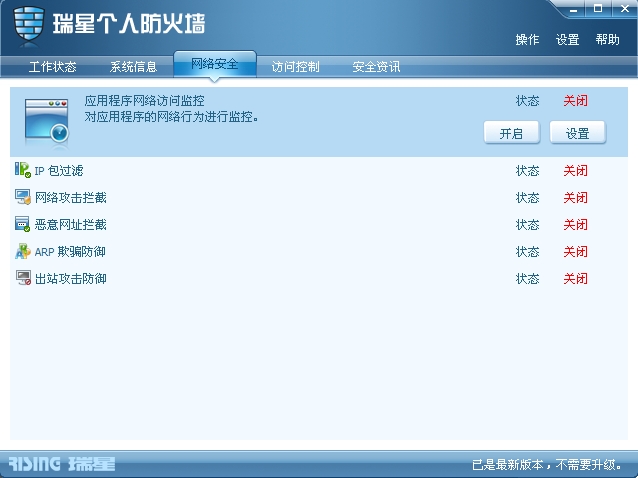638x478 pixels.
Task: Switch to the 访问控制 tab
Action: (x=295, y=67)
